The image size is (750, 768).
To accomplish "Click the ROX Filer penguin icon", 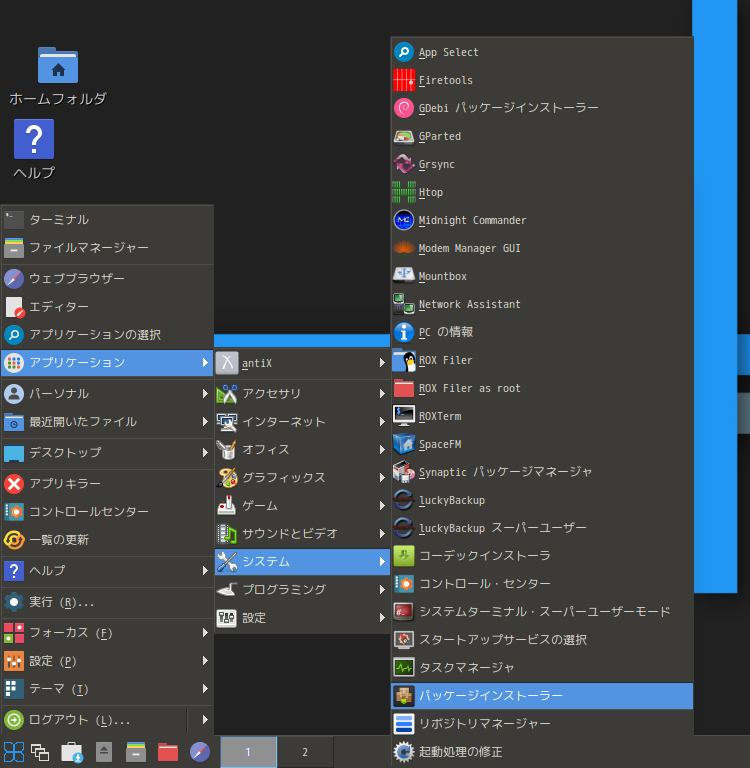I will point(404,360).
